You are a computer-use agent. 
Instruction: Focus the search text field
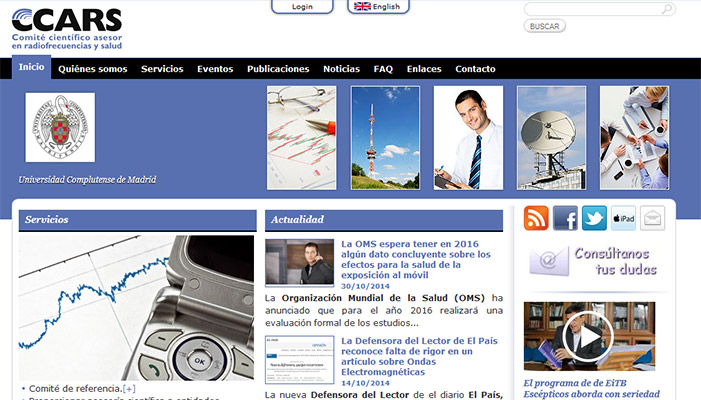[x=599, y=9]
